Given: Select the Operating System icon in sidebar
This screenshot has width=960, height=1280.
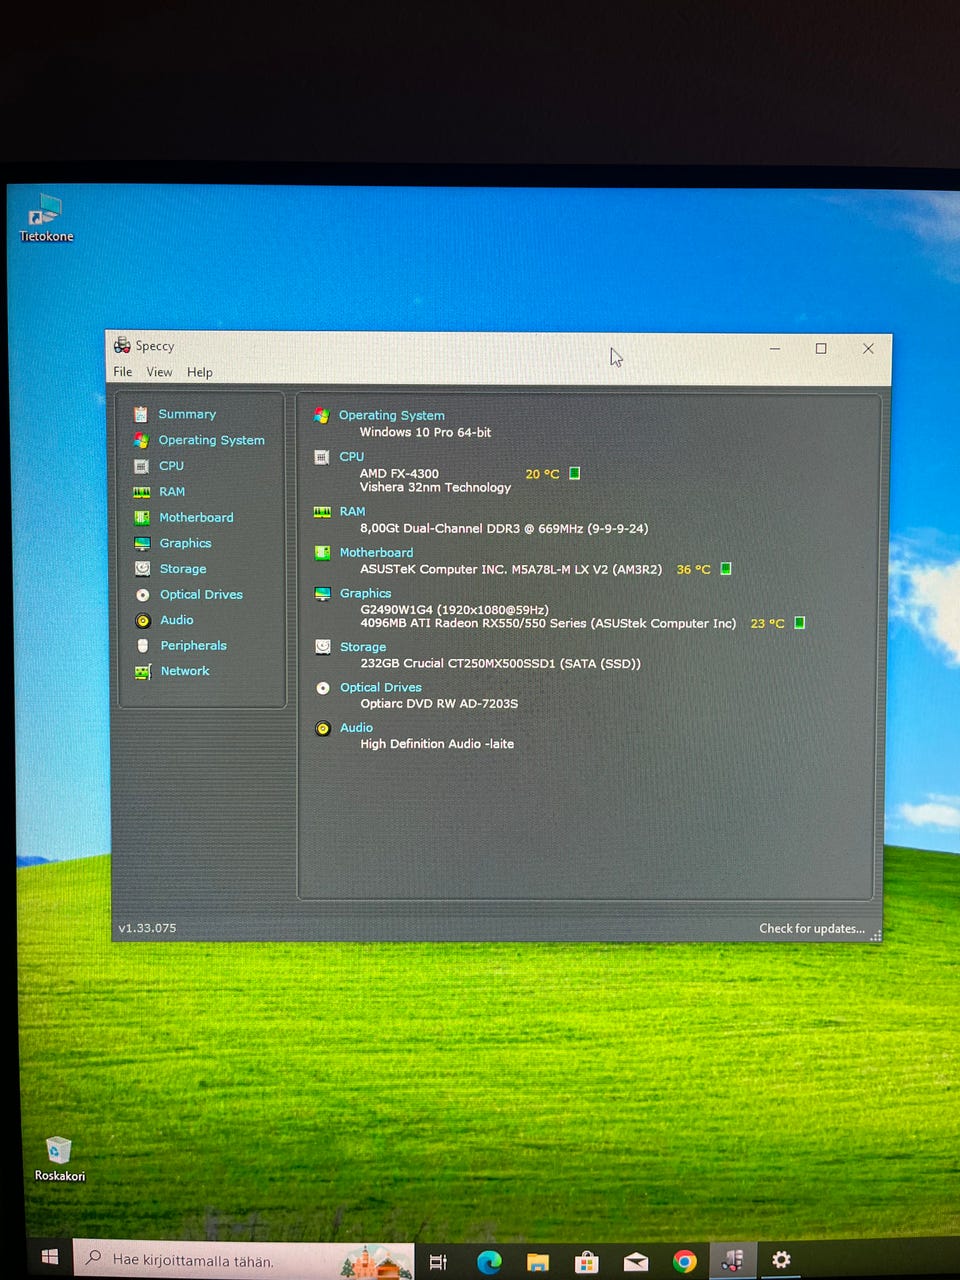Looking at the screenshot, I should coord(141,440).
